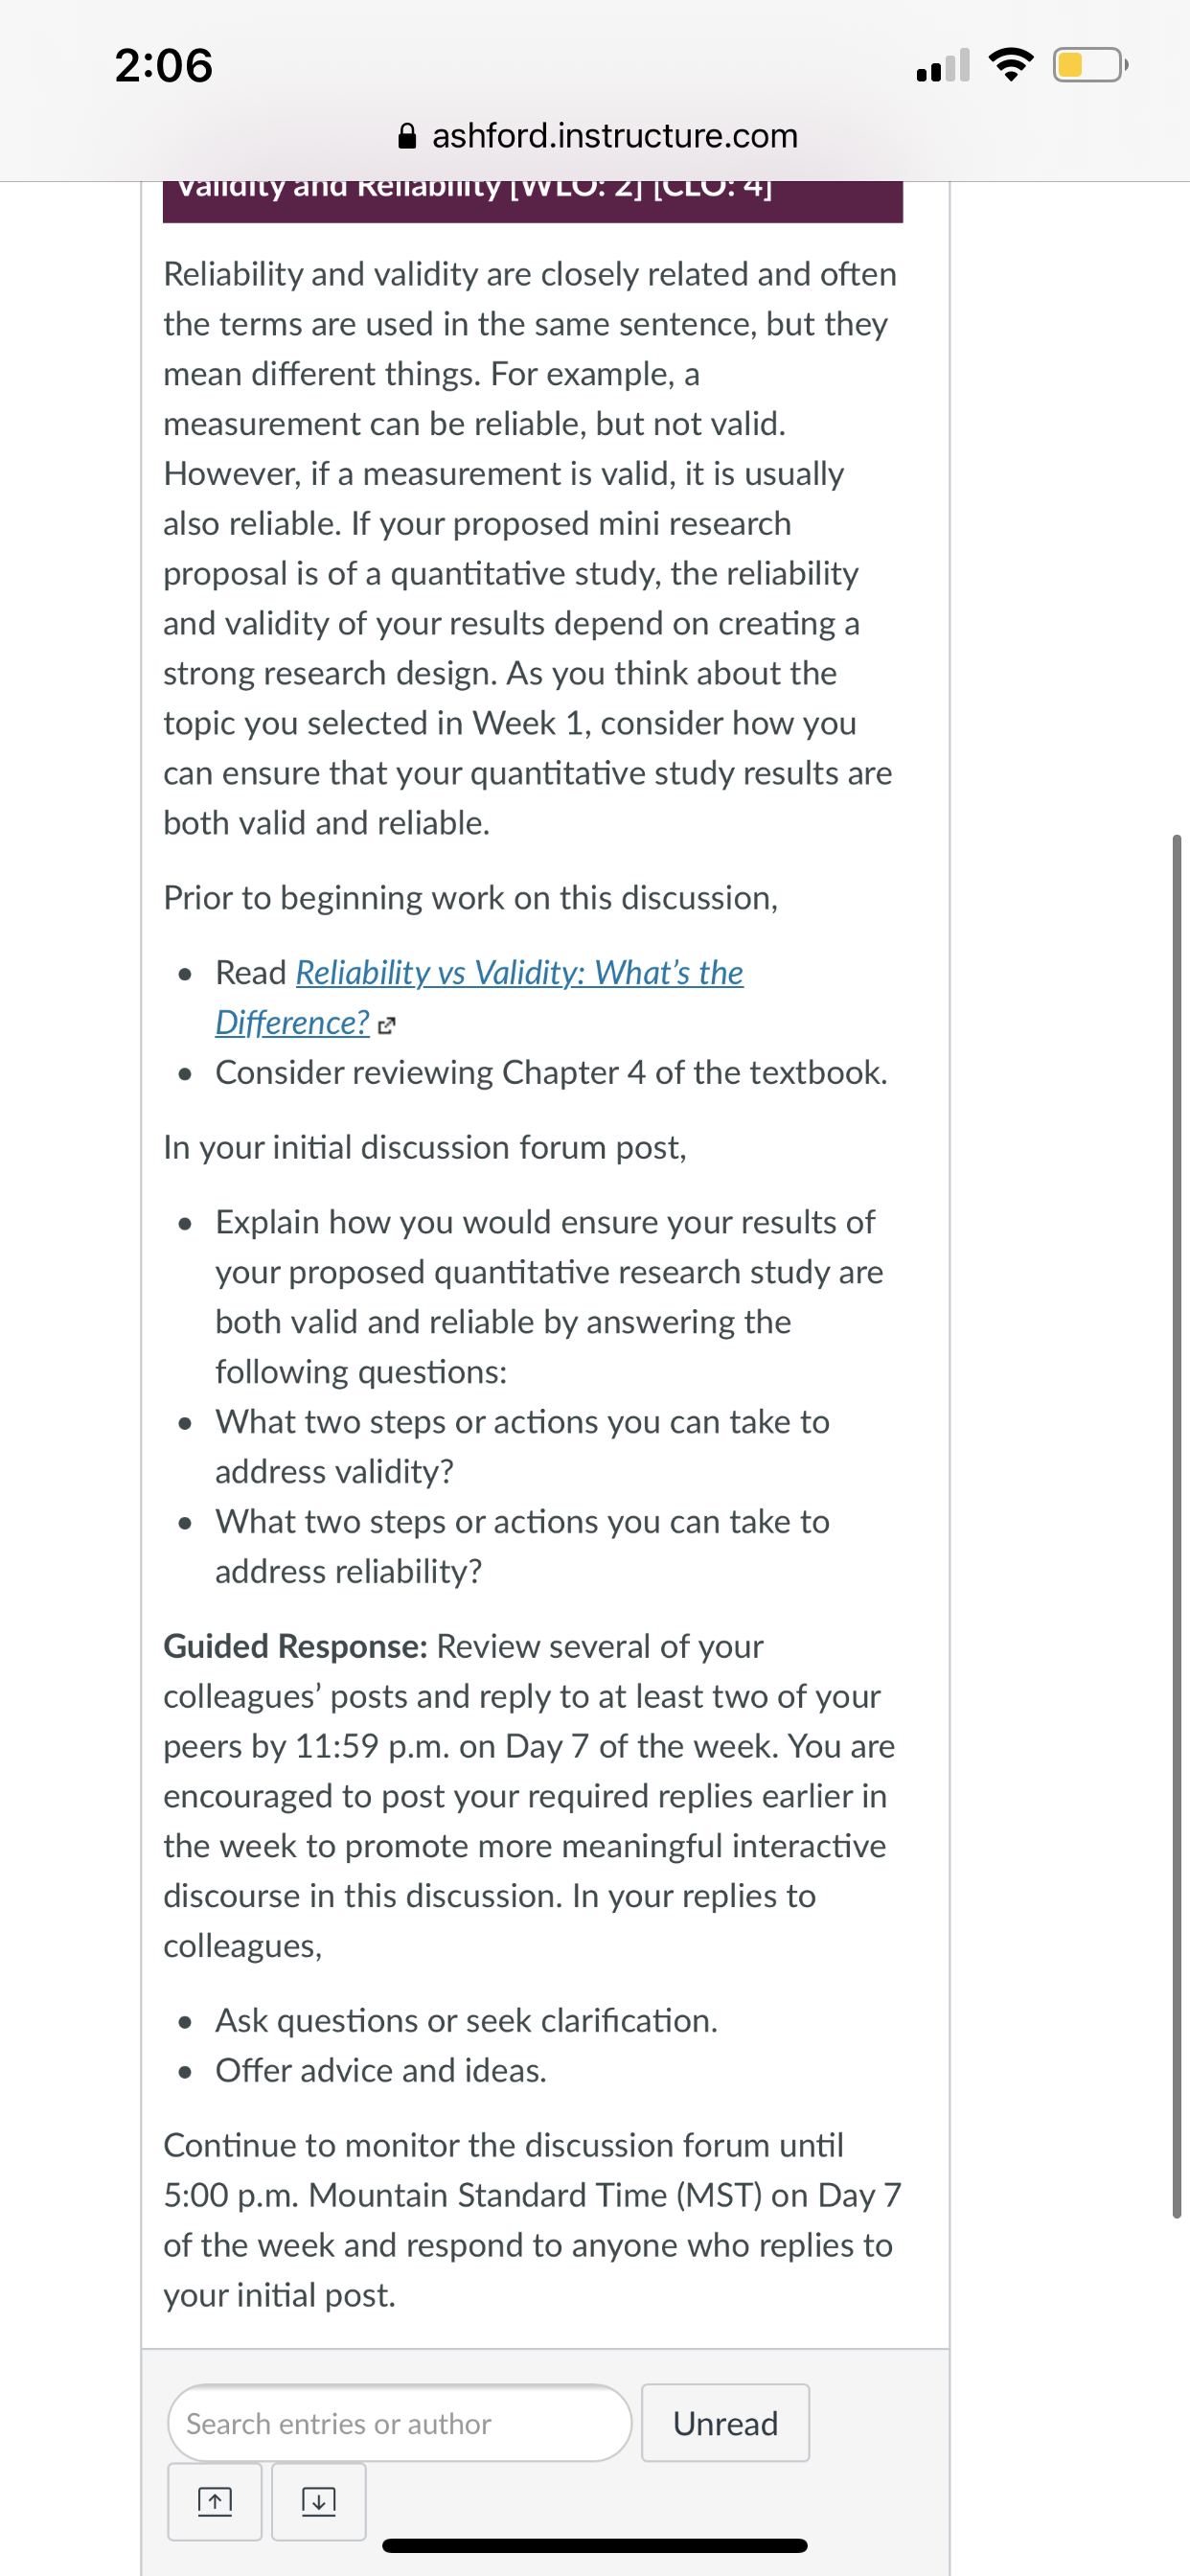Image resolution: width=1190 pixels, height=2576 pixels.
Task: Click the vertical scrollbar on the right edge
Action: click(x=1177, y=1526)
